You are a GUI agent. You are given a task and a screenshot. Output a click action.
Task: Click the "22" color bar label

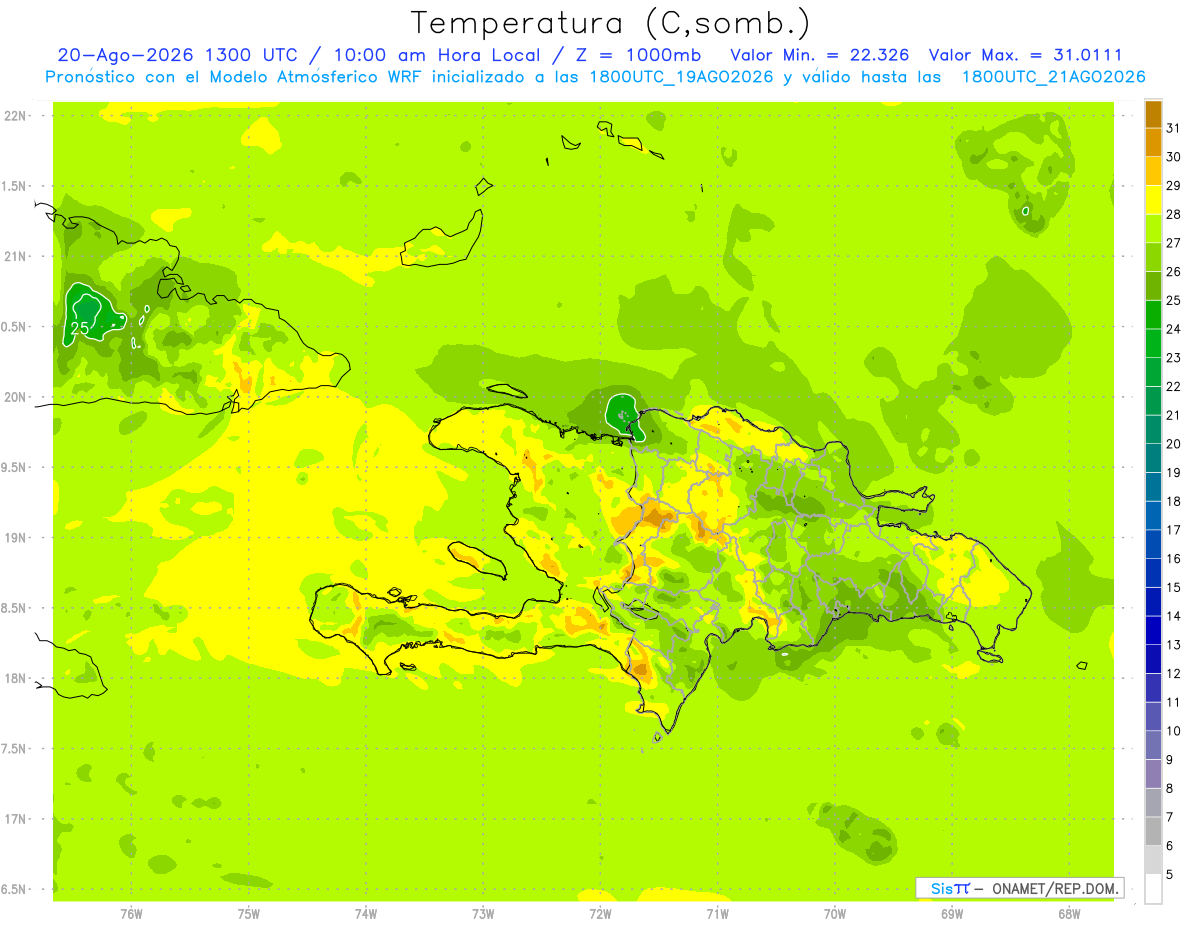[x=1174, y=387]
